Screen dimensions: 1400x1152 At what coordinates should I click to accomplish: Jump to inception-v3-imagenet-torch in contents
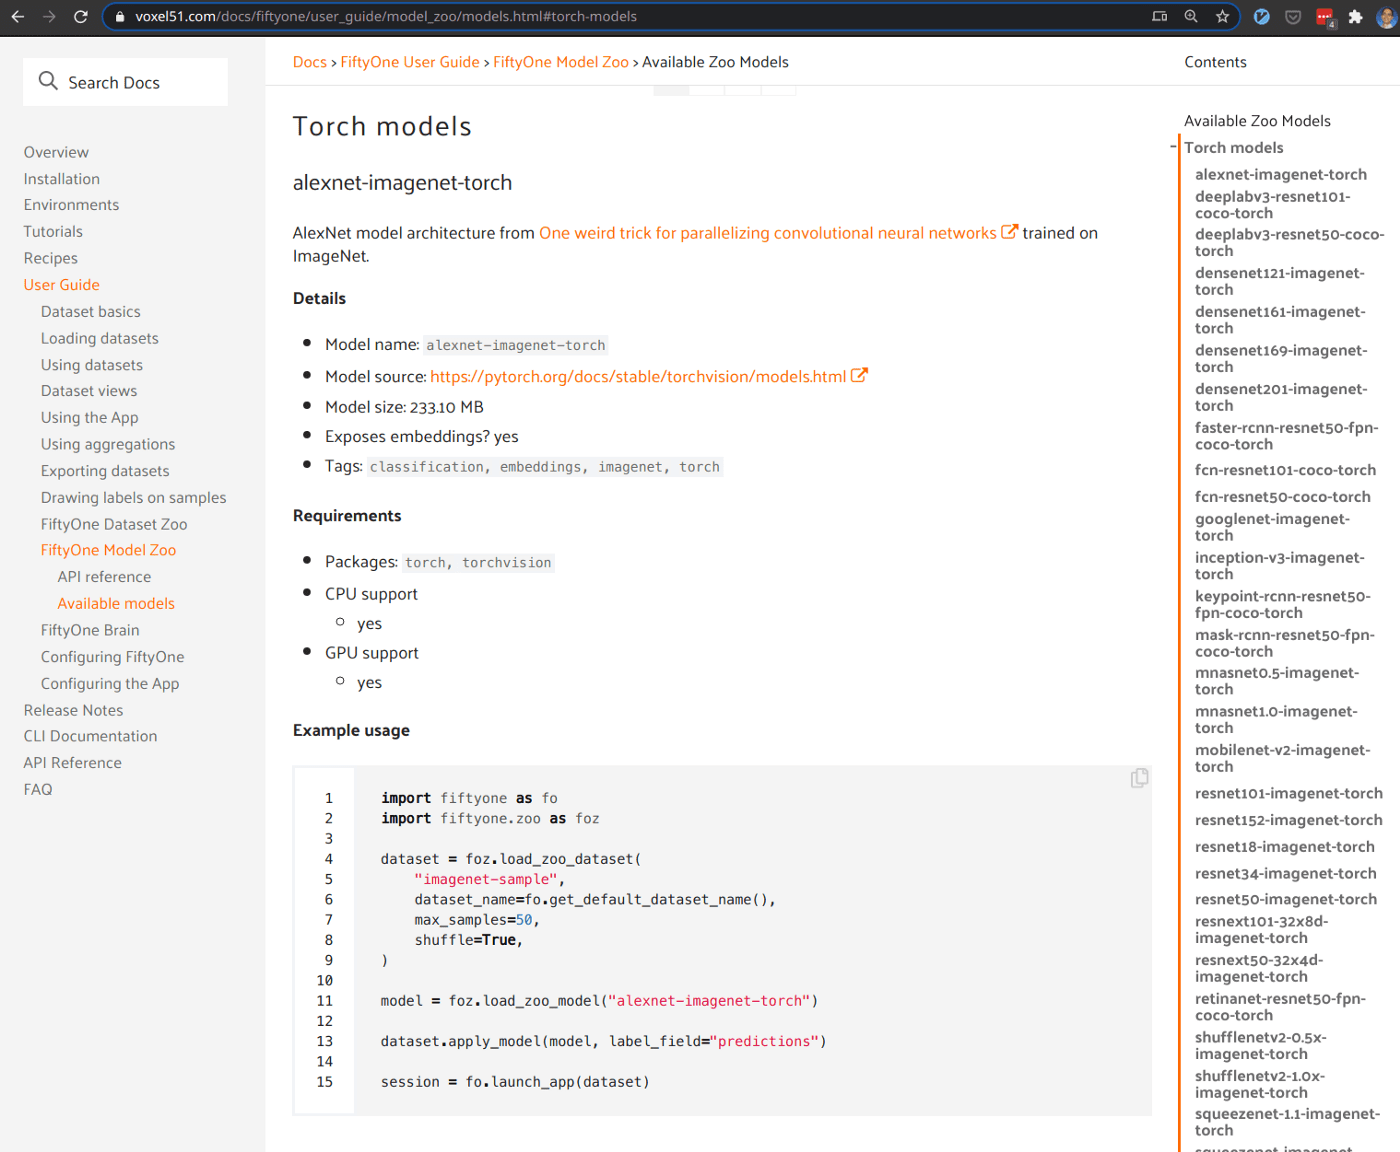[x=1280, y=566]
